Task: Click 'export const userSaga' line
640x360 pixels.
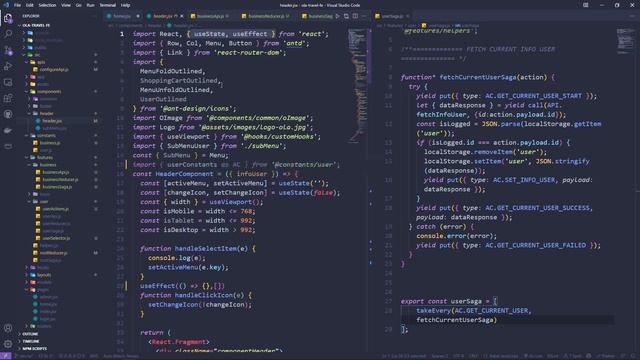Action: 449,301
